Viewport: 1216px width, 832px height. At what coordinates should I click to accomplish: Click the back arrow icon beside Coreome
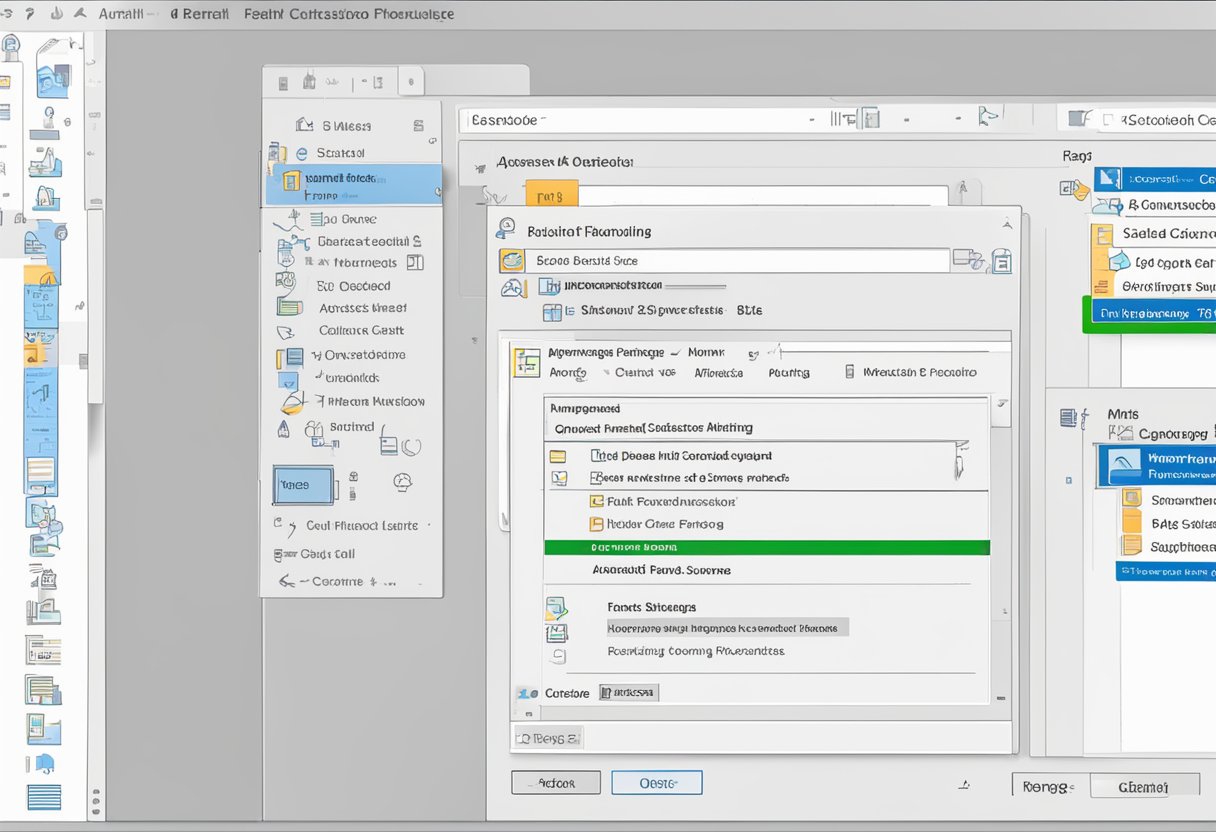(287, 581)
